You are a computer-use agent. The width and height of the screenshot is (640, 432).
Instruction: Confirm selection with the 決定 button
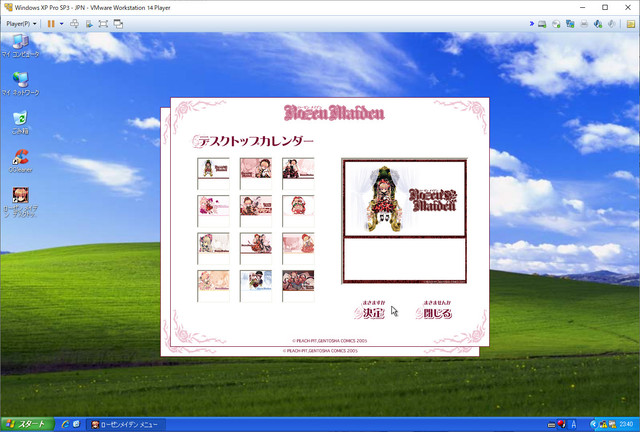point(370,310)
